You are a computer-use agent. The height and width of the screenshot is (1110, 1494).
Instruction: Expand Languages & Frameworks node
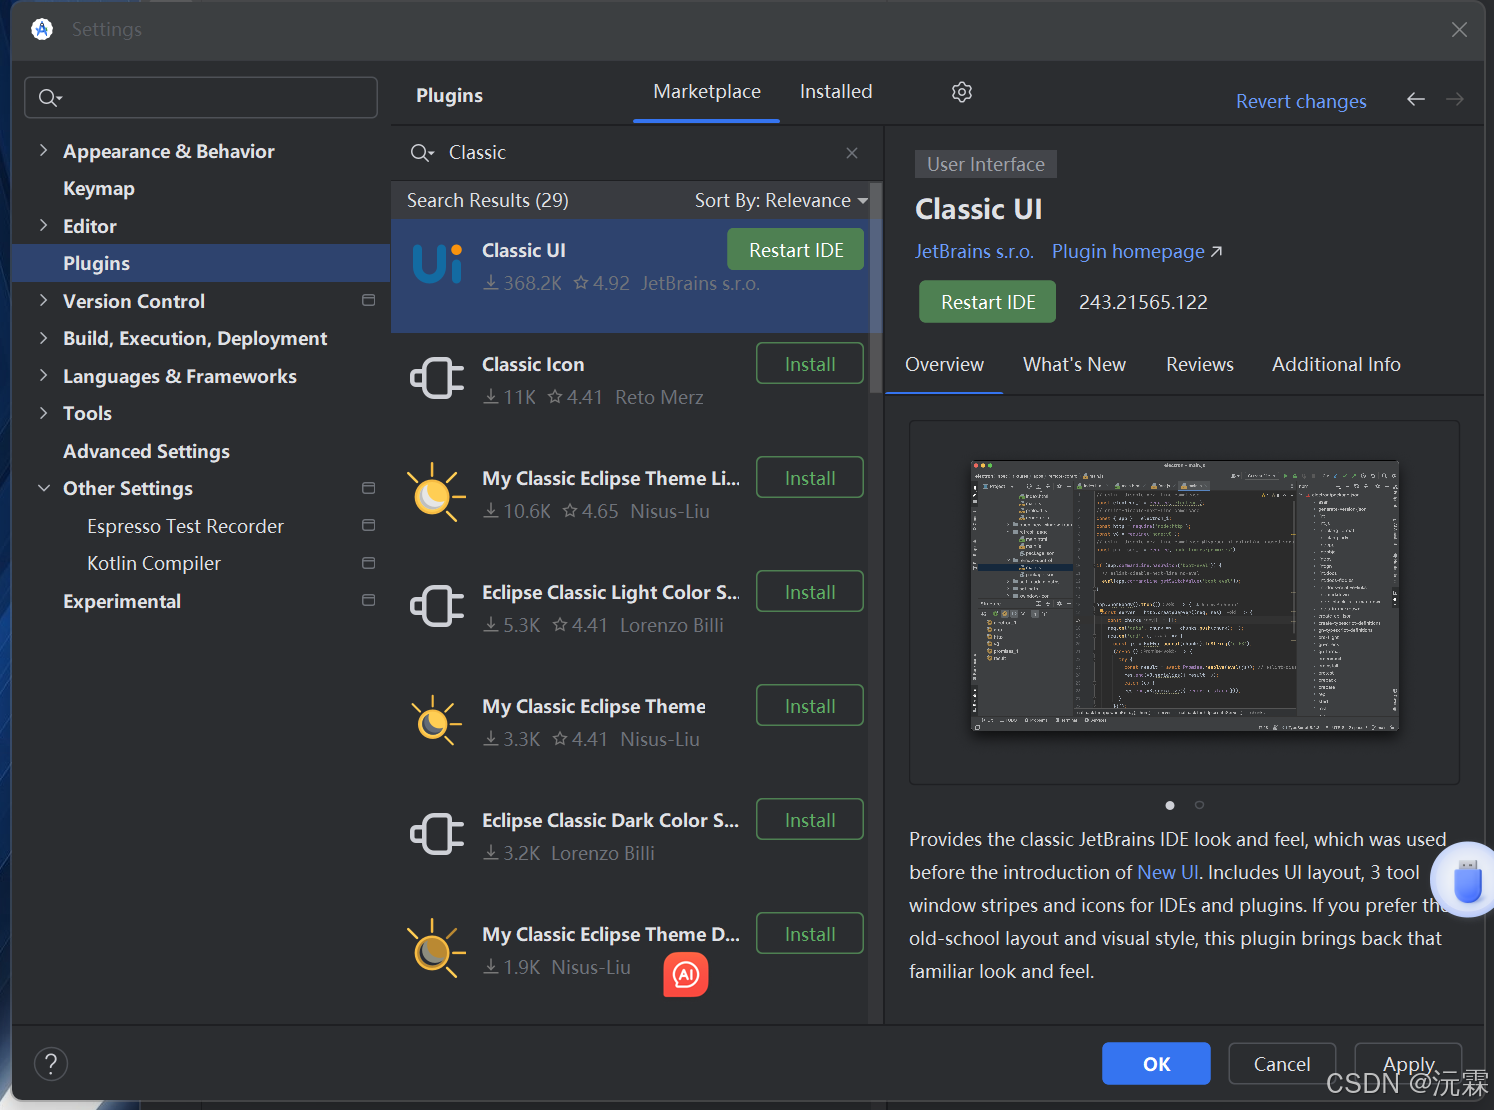pyautogui.click(x=43, y=375)
